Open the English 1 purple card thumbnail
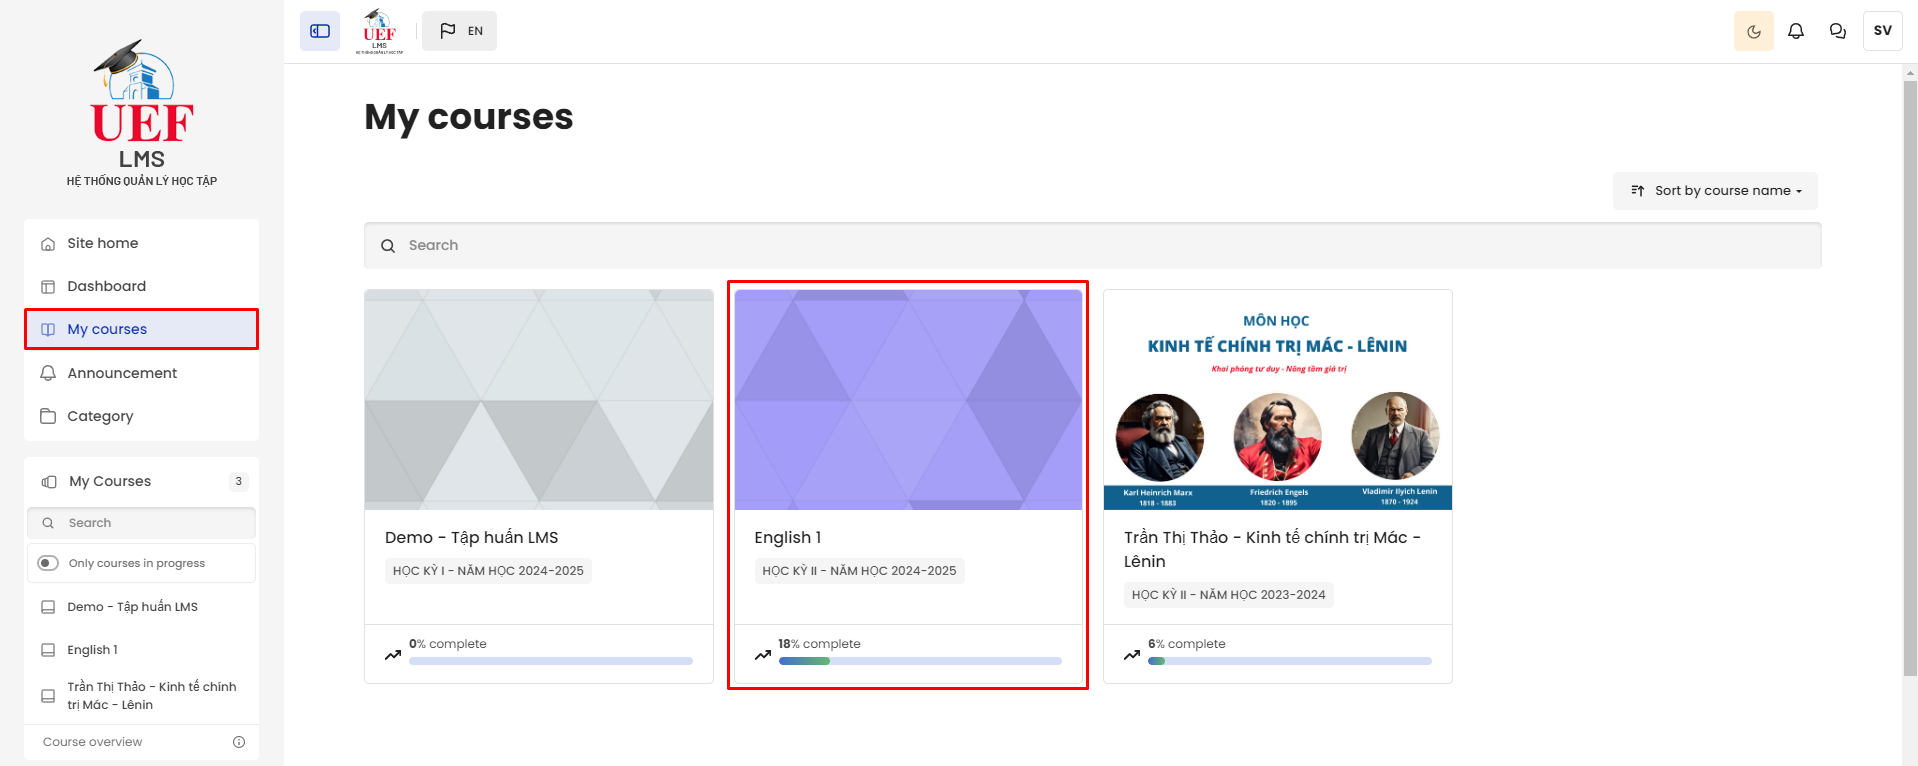The height and width of the screenshot is (766, 1918). [x=908, y=400]
